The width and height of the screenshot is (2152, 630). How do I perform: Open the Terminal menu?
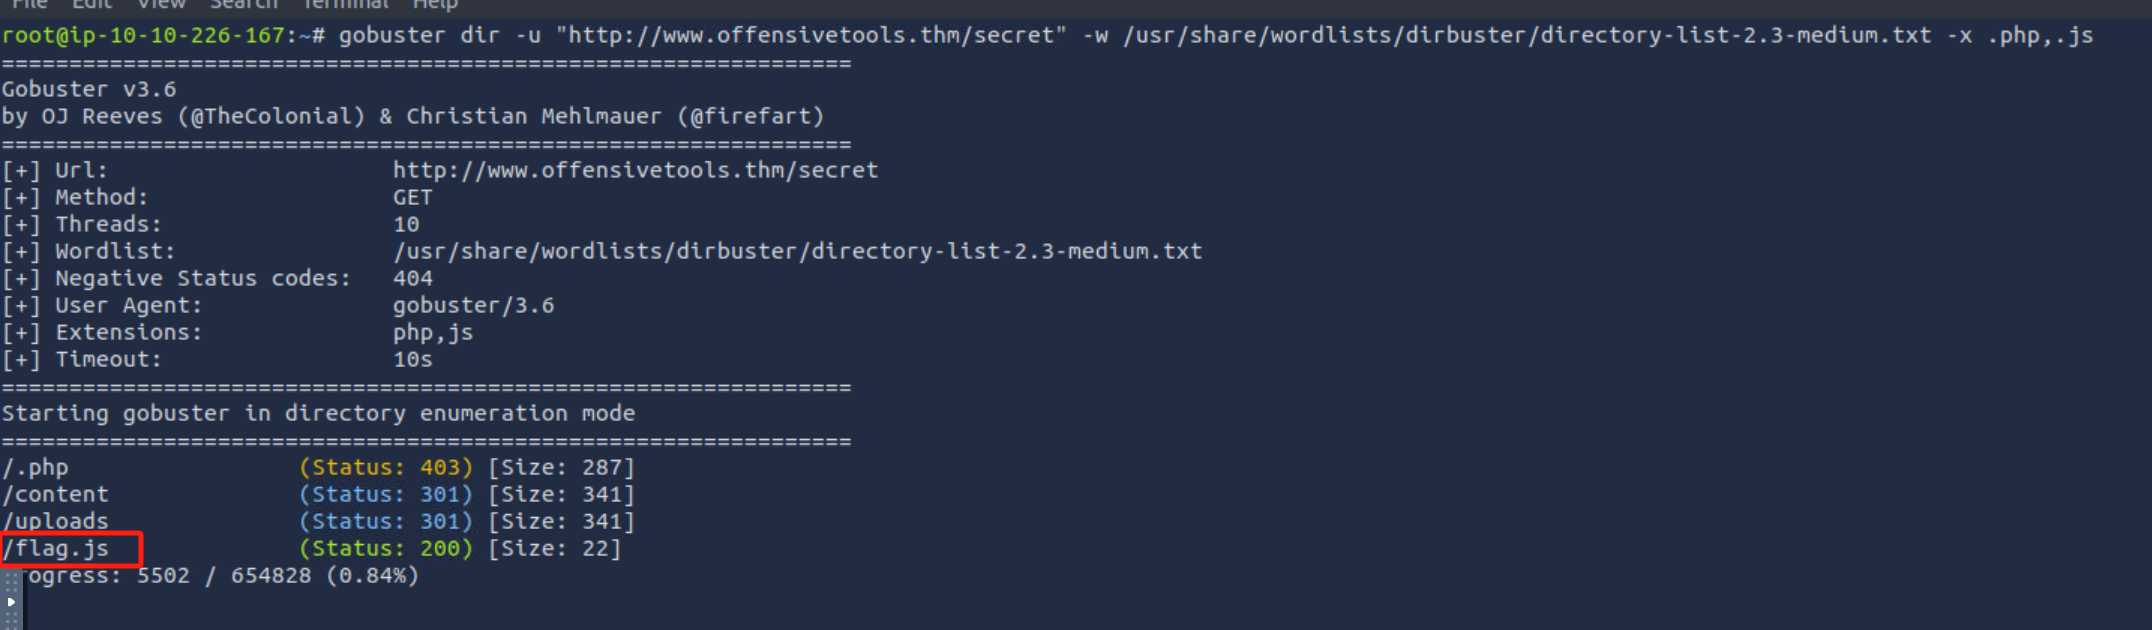tap(345, 4)
